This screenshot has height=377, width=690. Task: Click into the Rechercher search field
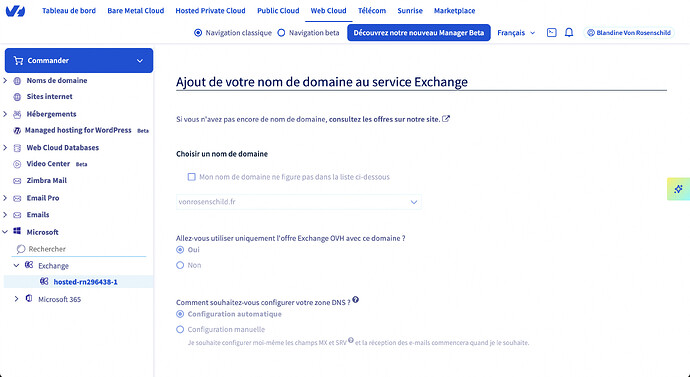(x=79, y=249)
